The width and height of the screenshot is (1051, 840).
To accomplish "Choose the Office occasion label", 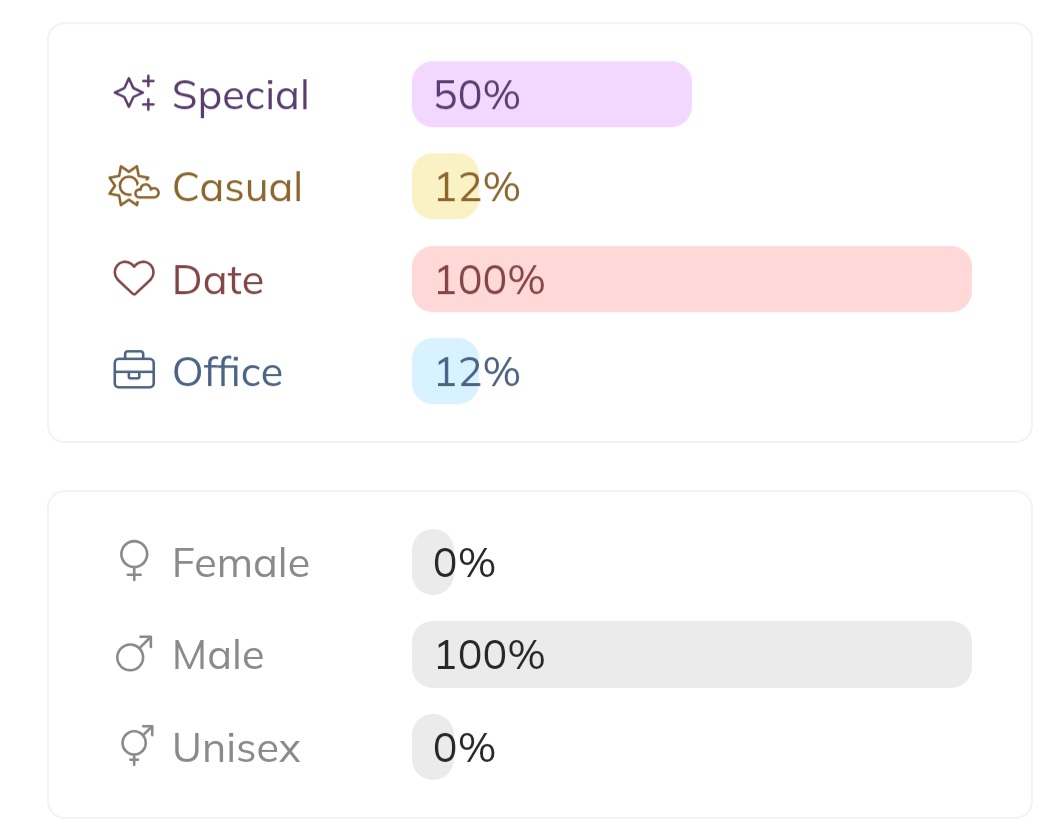I will 228,372.
